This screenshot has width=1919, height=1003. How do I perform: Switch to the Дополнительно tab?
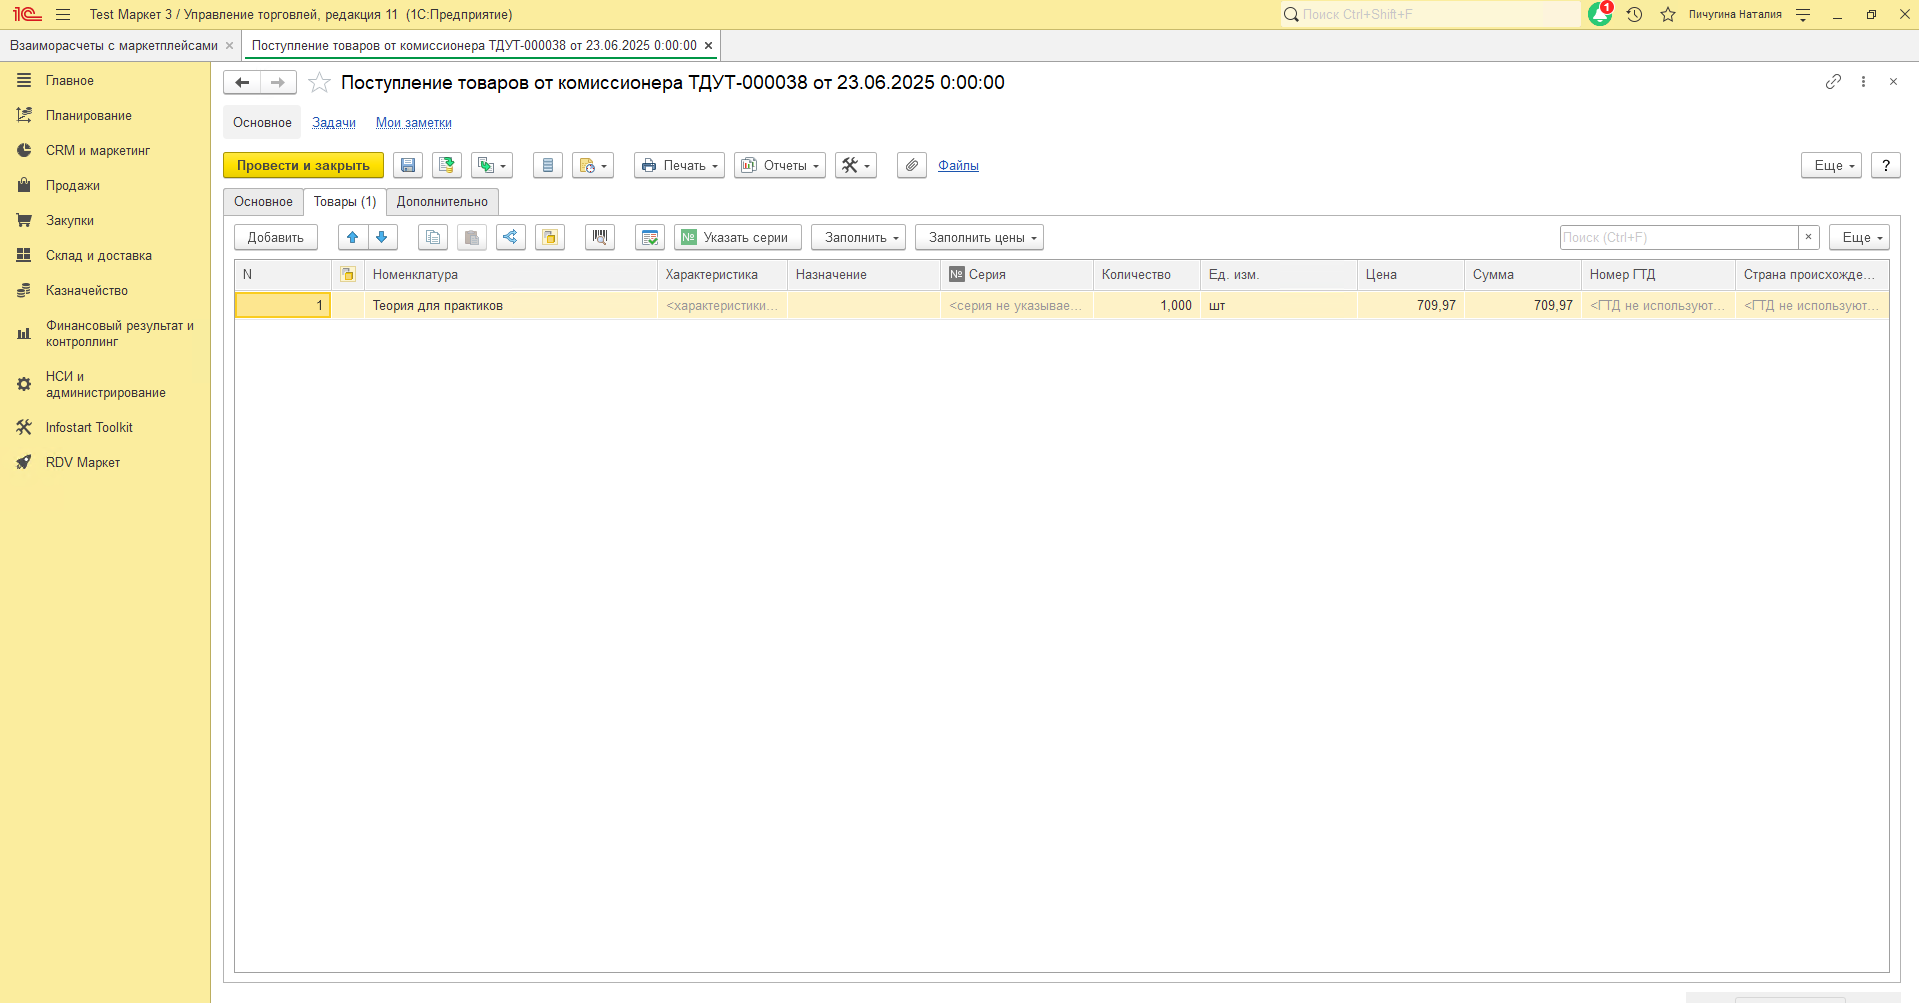point(442,202)
